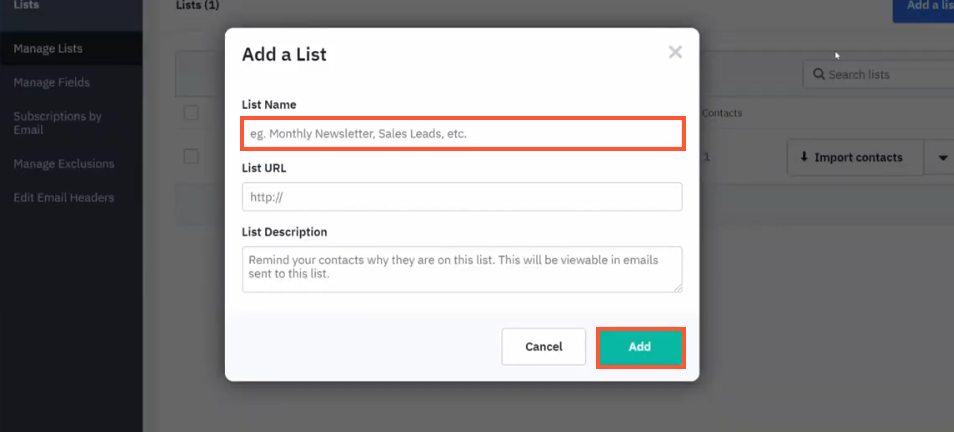Image resolution: width=954 pixels, height=432 pixels.
Task: Focus the List Description text area
Action: 462,269
